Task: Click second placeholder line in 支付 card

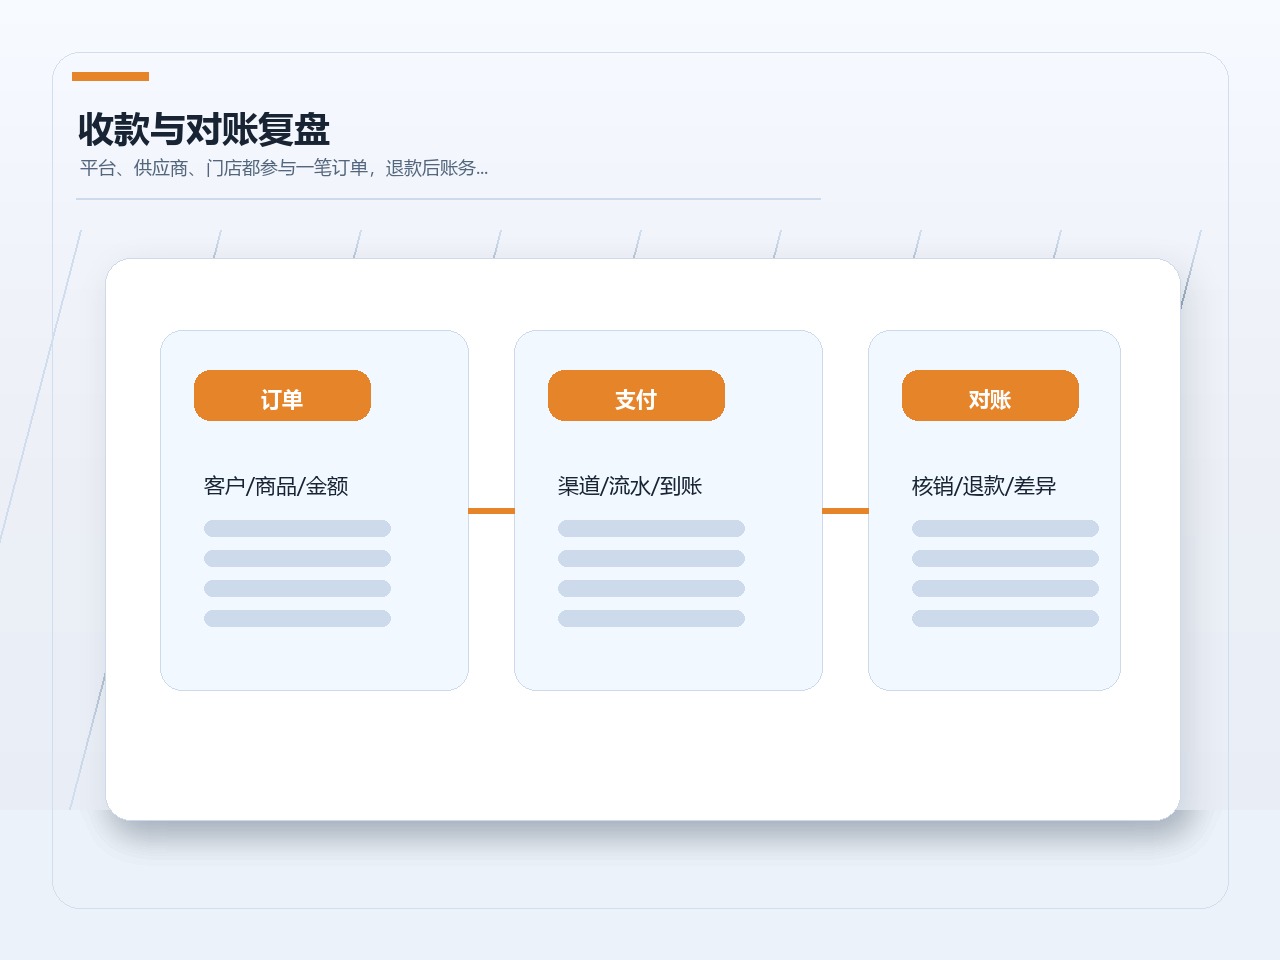Action: click(651, 558)
